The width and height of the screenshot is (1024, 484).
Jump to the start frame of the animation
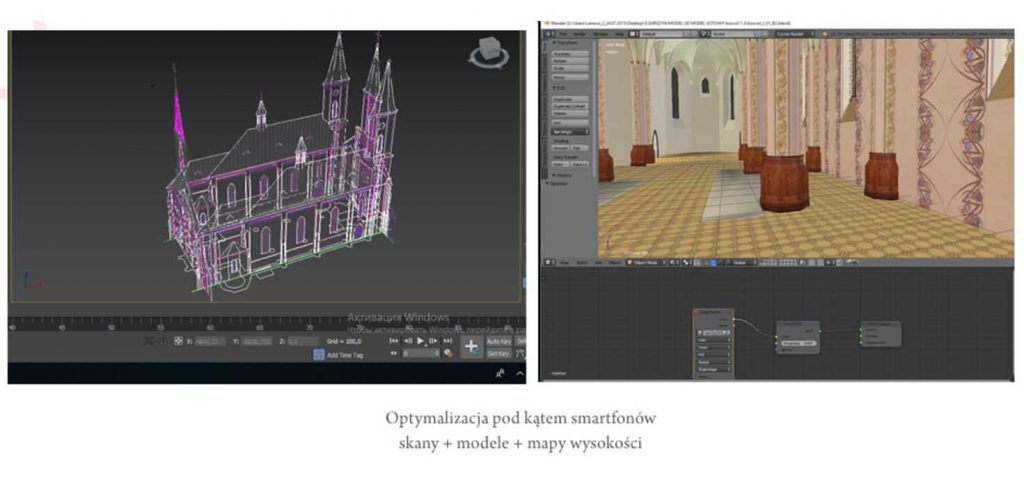(x=395, y=341)
